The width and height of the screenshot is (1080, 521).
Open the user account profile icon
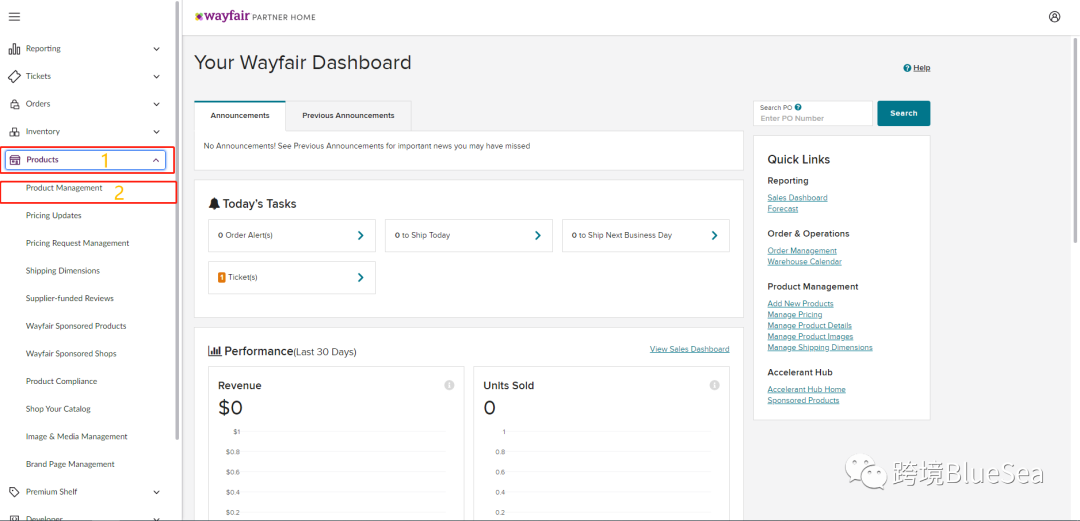1055,17
